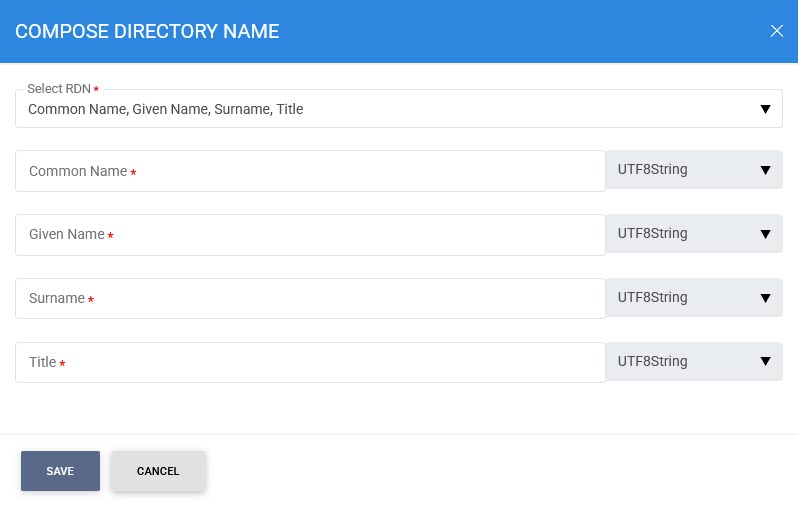Hit the down arrow for Given Name encoding
This screenshot has width=798, height=506.
[765, 234]
